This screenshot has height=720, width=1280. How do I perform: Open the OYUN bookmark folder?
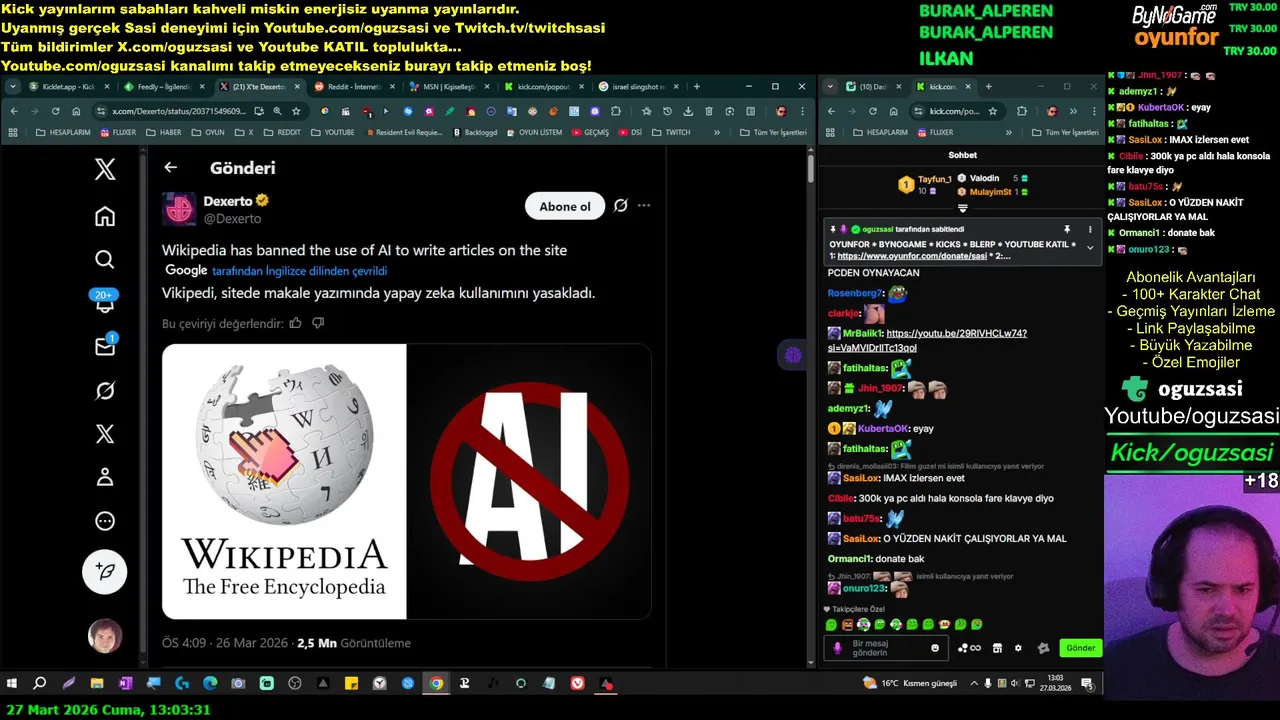pos(207,132)
